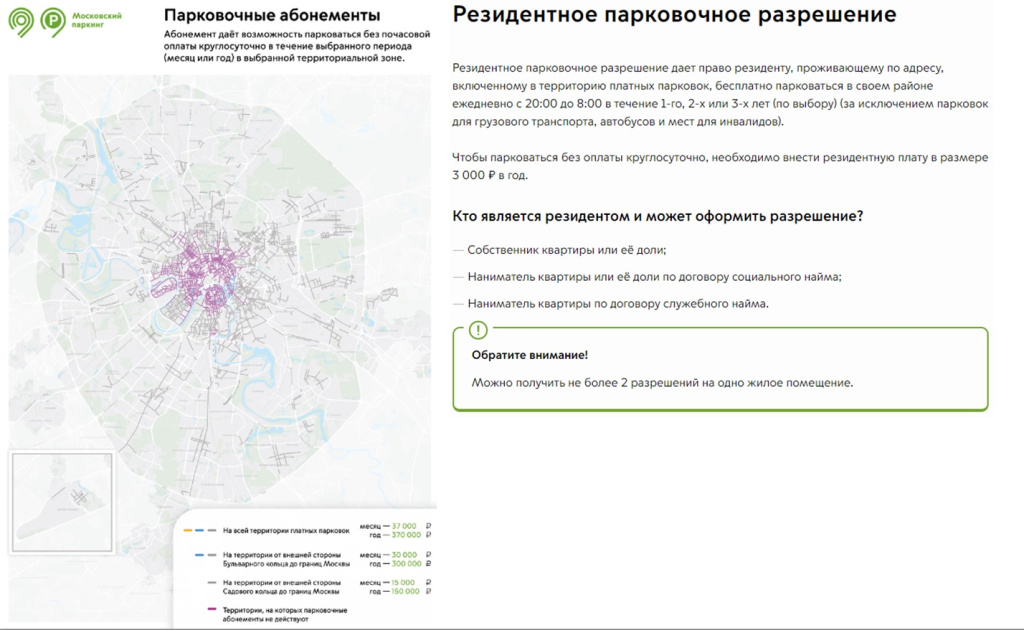Click the service-lease item Наниматель квартиры по договору служебного найма

618,304
